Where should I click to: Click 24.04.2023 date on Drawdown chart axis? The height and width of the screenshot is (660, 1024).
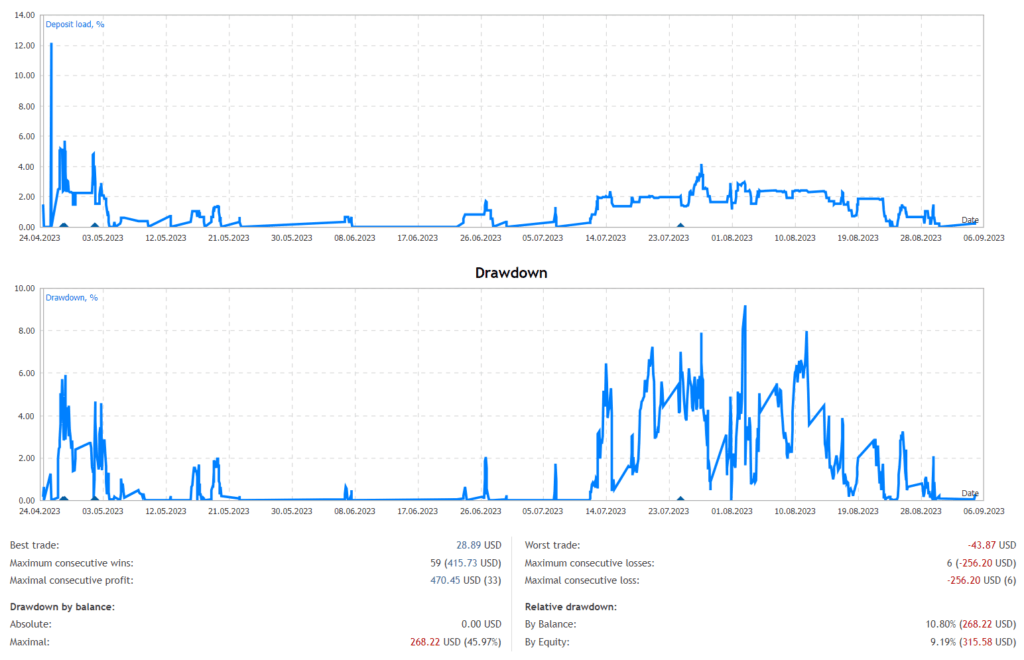coord(41,510)
